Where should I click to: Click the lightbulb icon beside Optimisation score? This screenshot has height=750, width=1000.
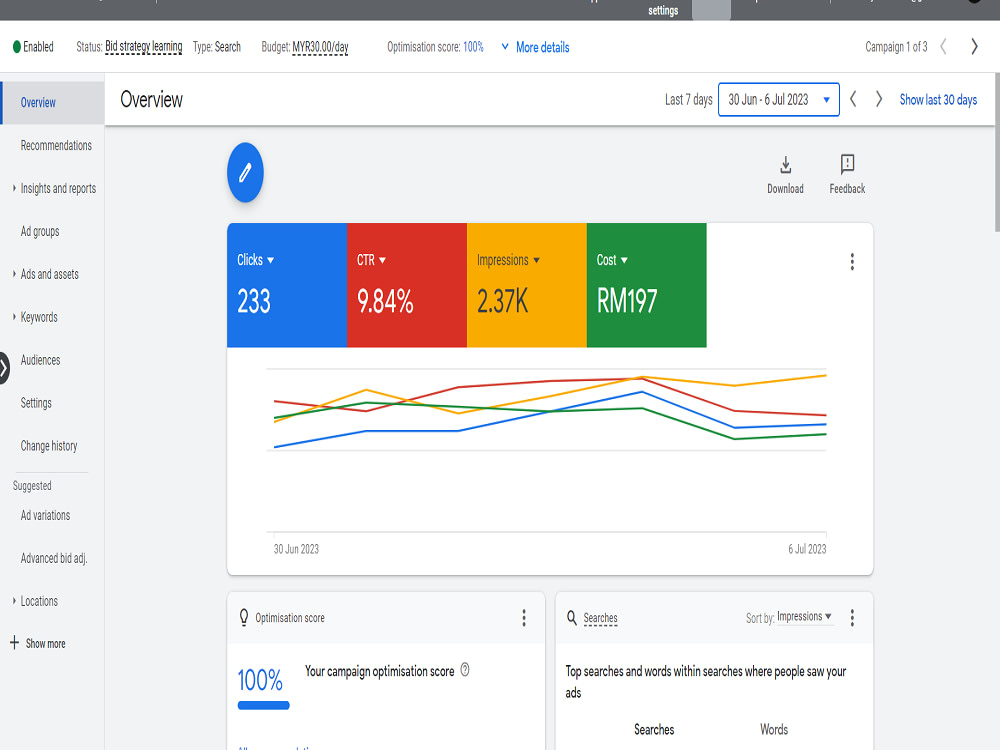point(244,617)
